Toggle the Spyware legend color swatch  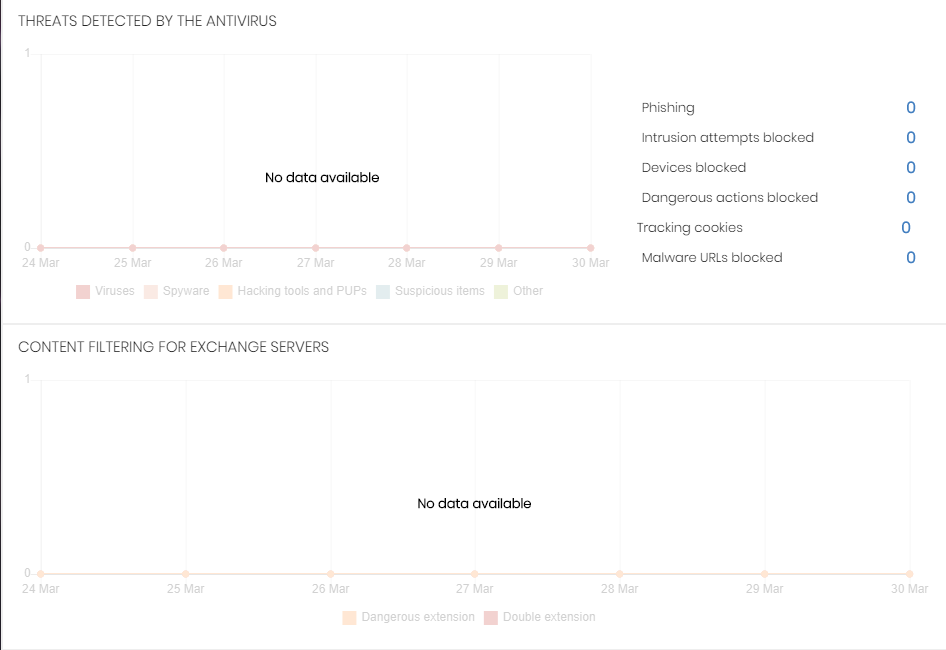[x=151, y=292]
